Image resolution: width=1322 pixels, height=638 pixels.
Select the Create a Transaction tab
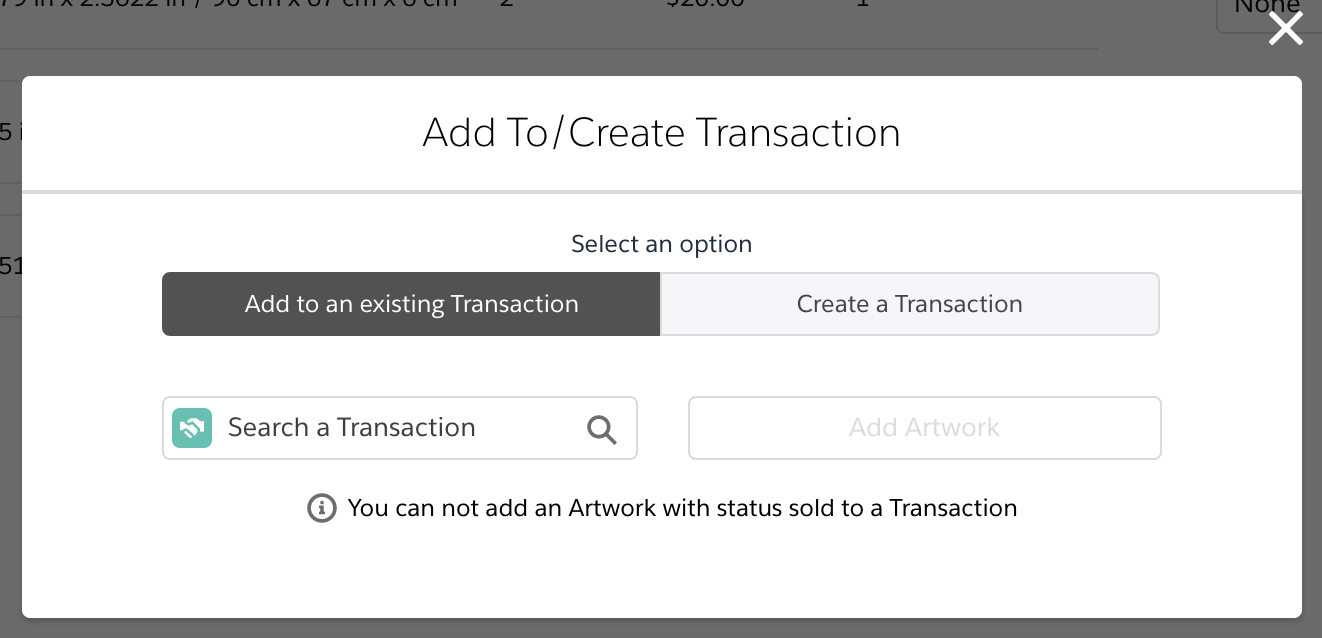coord(908,303)
